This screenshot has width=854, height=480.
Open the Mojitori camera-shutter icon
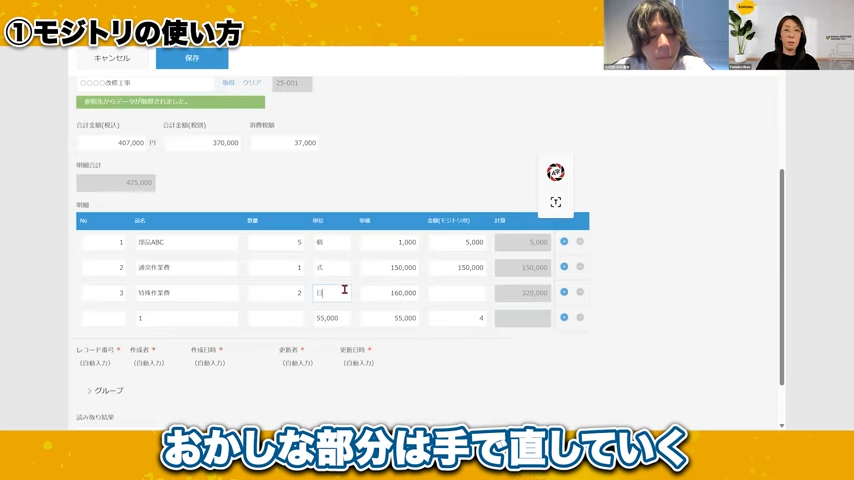click(556, 172)
